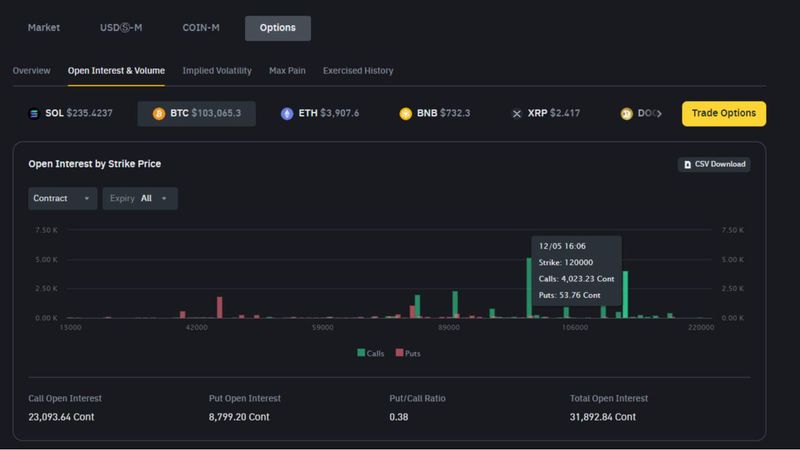Switch to the COIN-M tab

[201, 28]
